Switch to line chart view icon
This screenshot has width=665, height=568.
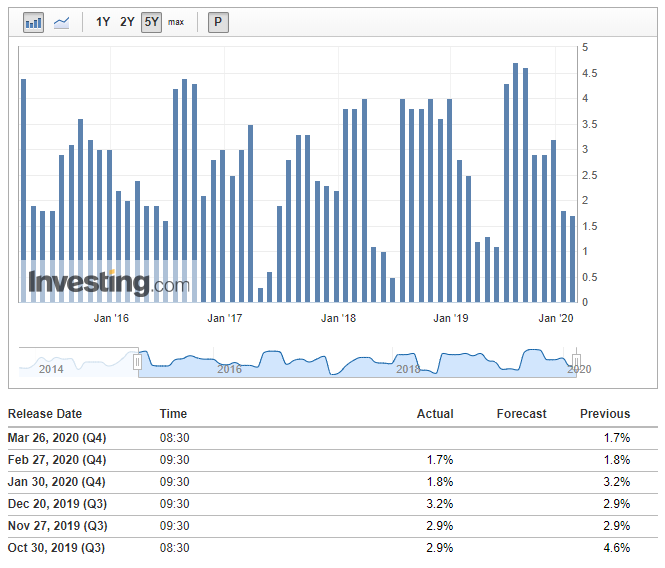point(61,22)
